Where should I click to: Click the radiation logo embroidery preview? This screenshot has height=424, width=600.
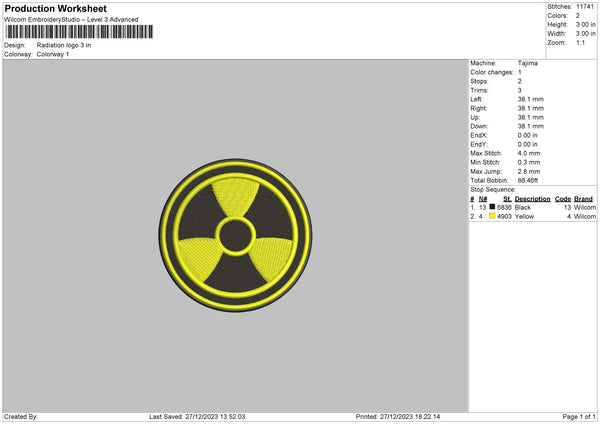(235, 235)
